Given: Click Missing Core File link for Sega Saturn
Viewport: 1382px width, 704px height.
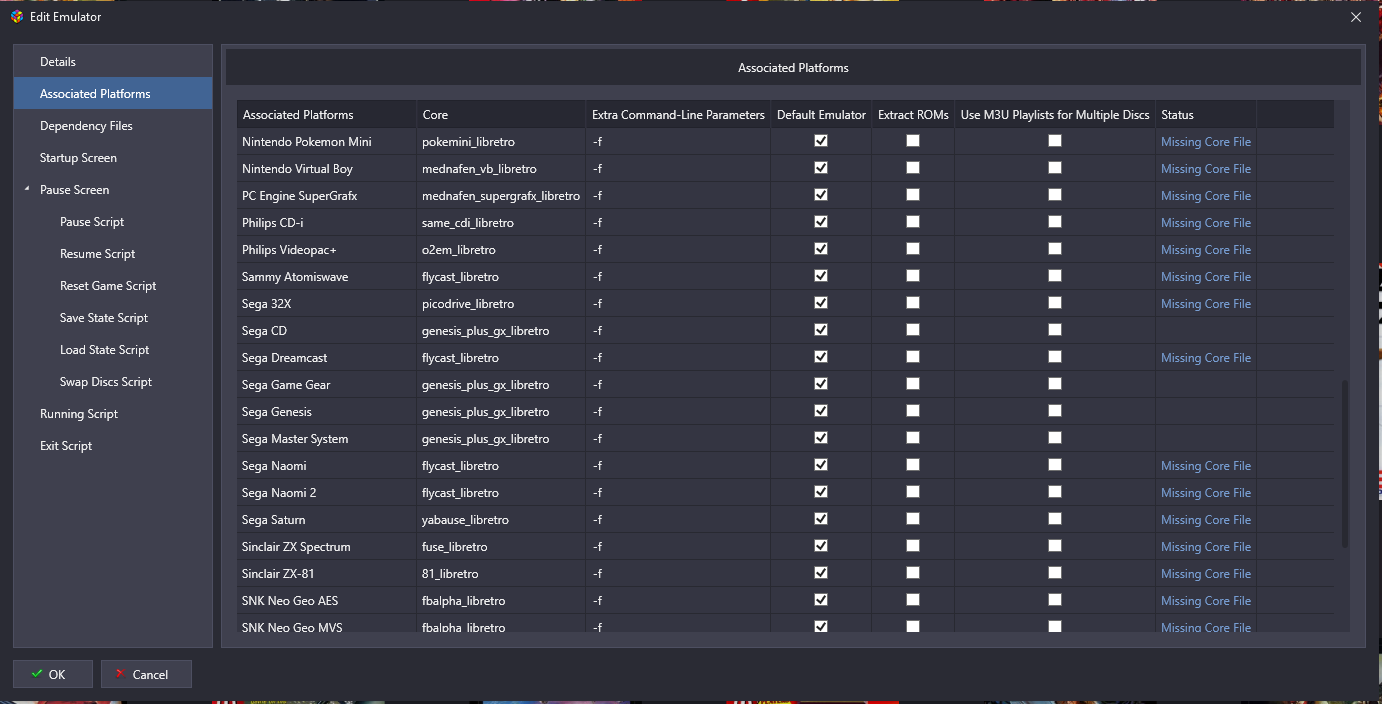Looking at the screenshot, I should tap(1206, 520).
